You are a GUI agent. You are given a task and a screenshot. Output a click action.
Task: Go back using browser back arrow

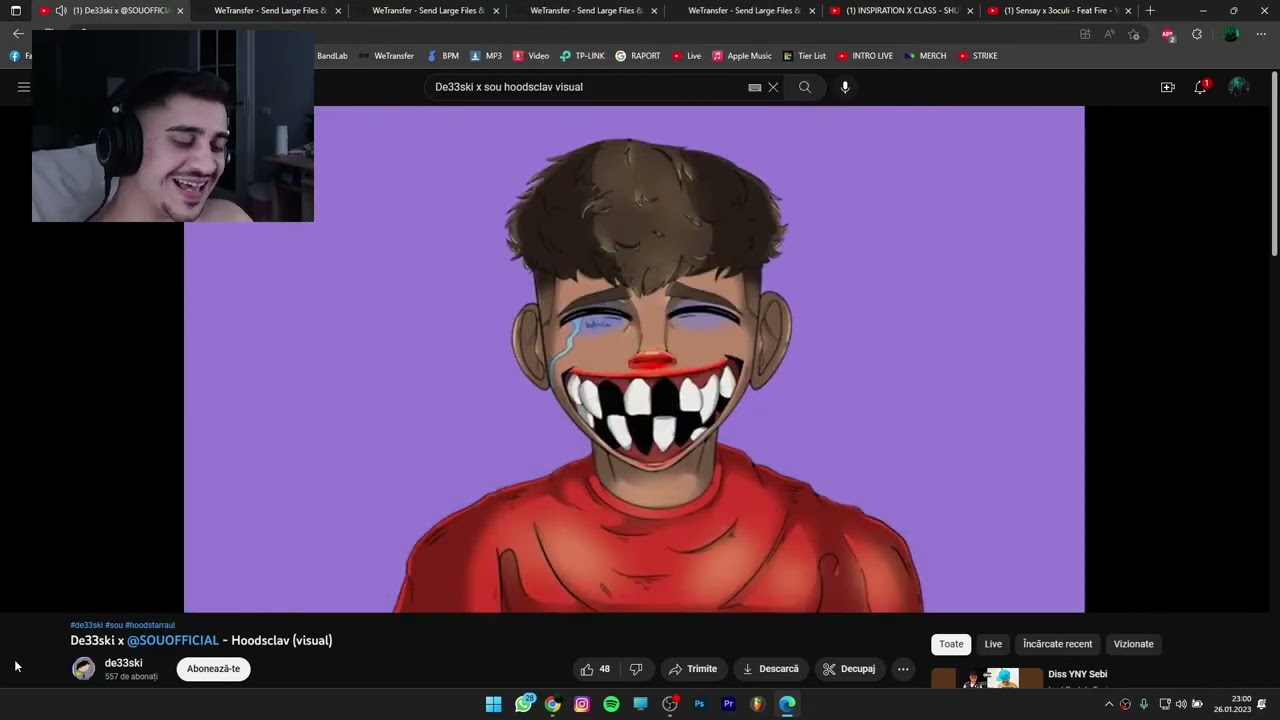click(18, 33)
